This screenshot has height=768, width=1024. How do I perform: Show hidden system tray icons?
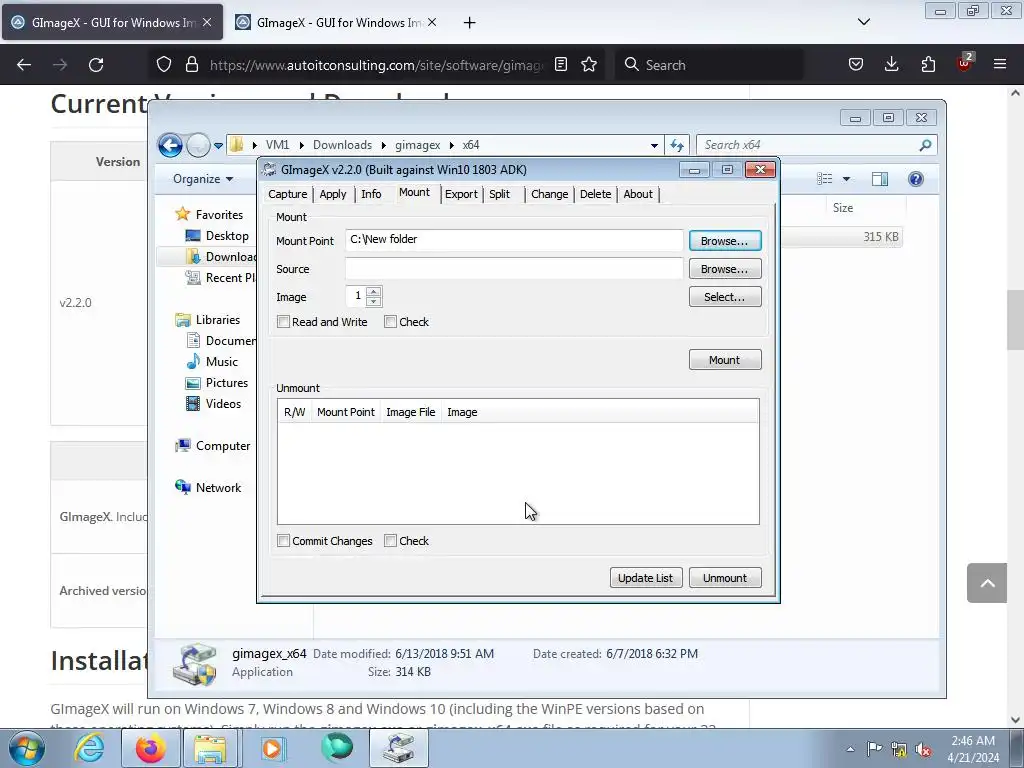[x=850, y=749]
